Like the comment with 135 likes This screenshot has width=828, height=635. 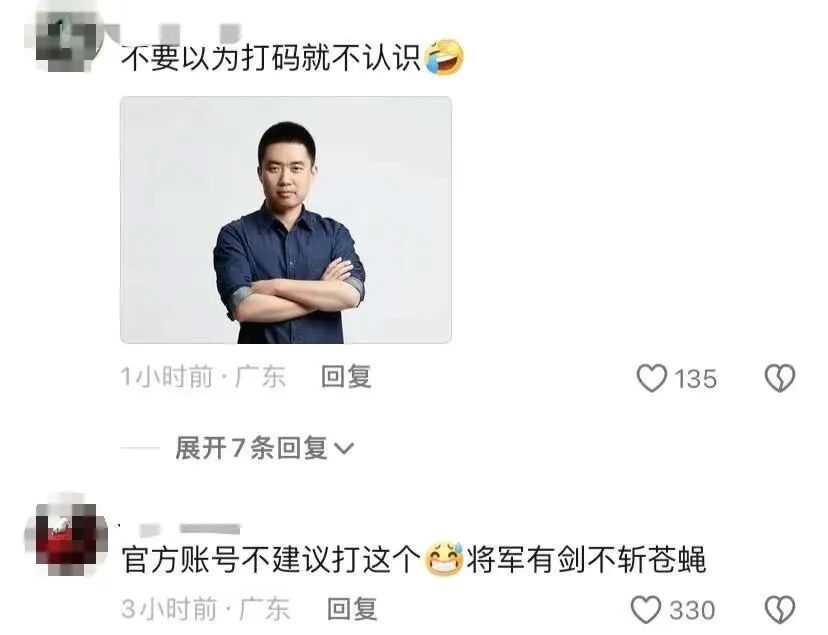click(x=652, y=378)
